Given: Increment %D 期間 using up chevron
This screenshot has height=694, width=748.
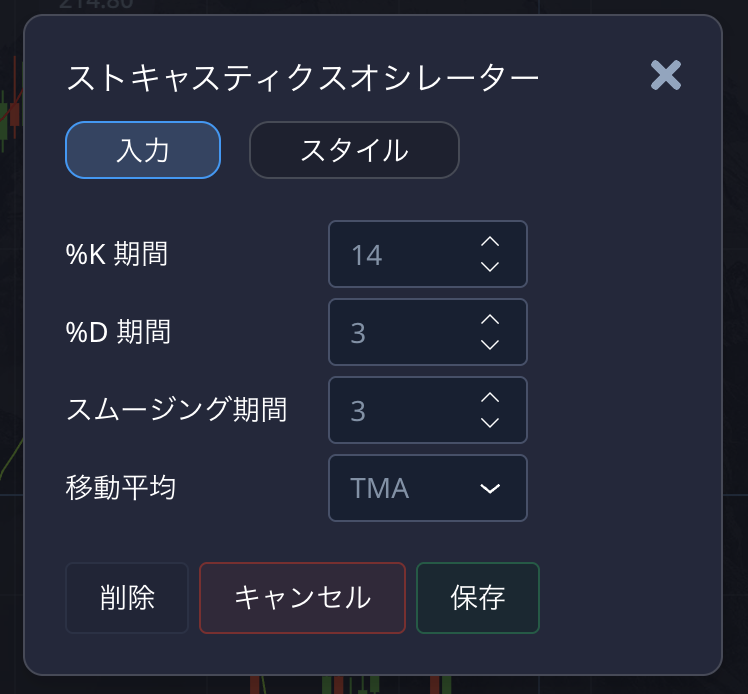Looking at the screenshot, I should click(489, 320).
